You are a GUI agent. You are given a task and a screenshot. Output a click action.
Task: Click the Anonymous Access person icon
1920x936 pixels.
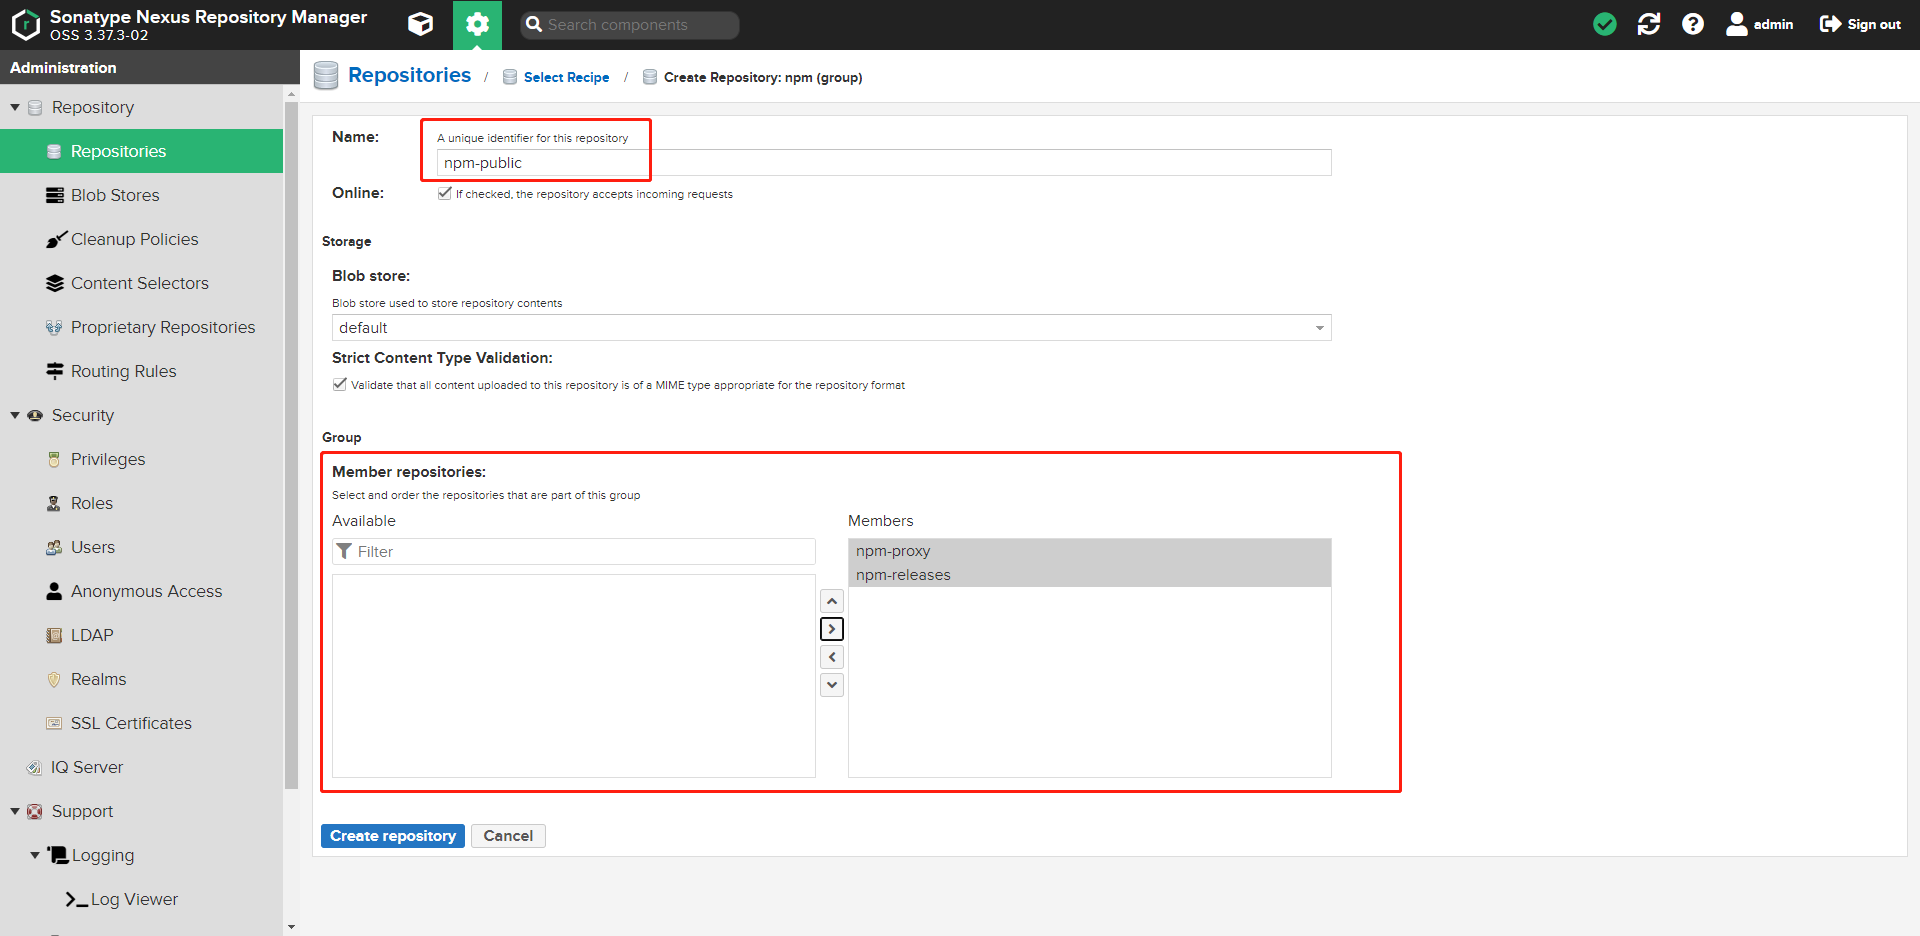pyautogui.click(x=54, y=591)
